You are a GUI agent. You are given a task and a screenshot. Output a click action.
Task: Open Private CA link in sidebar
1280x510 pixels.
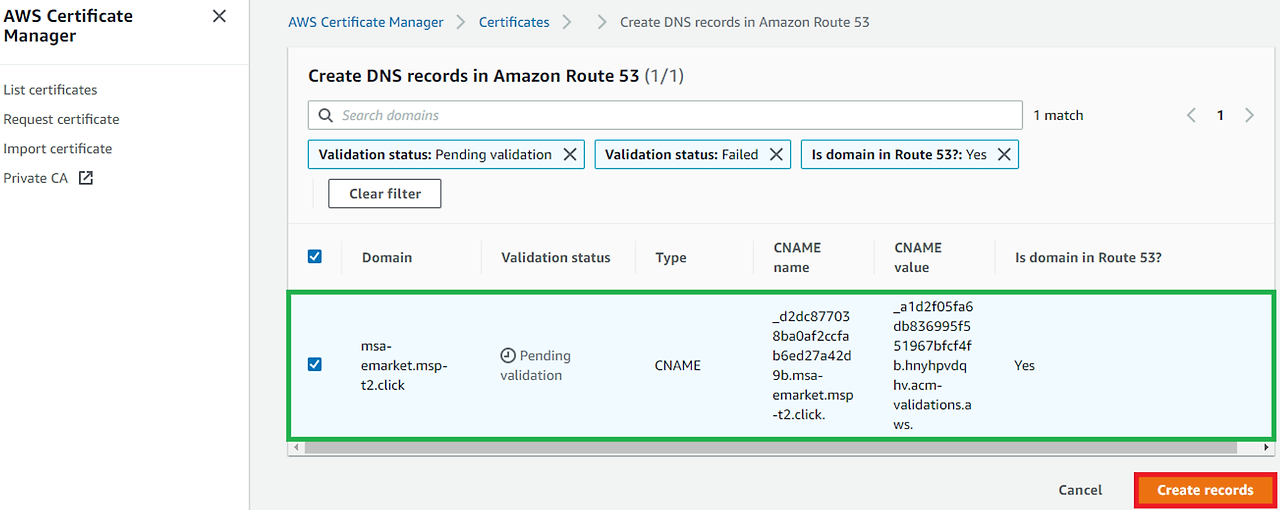(x=36, y=178)
